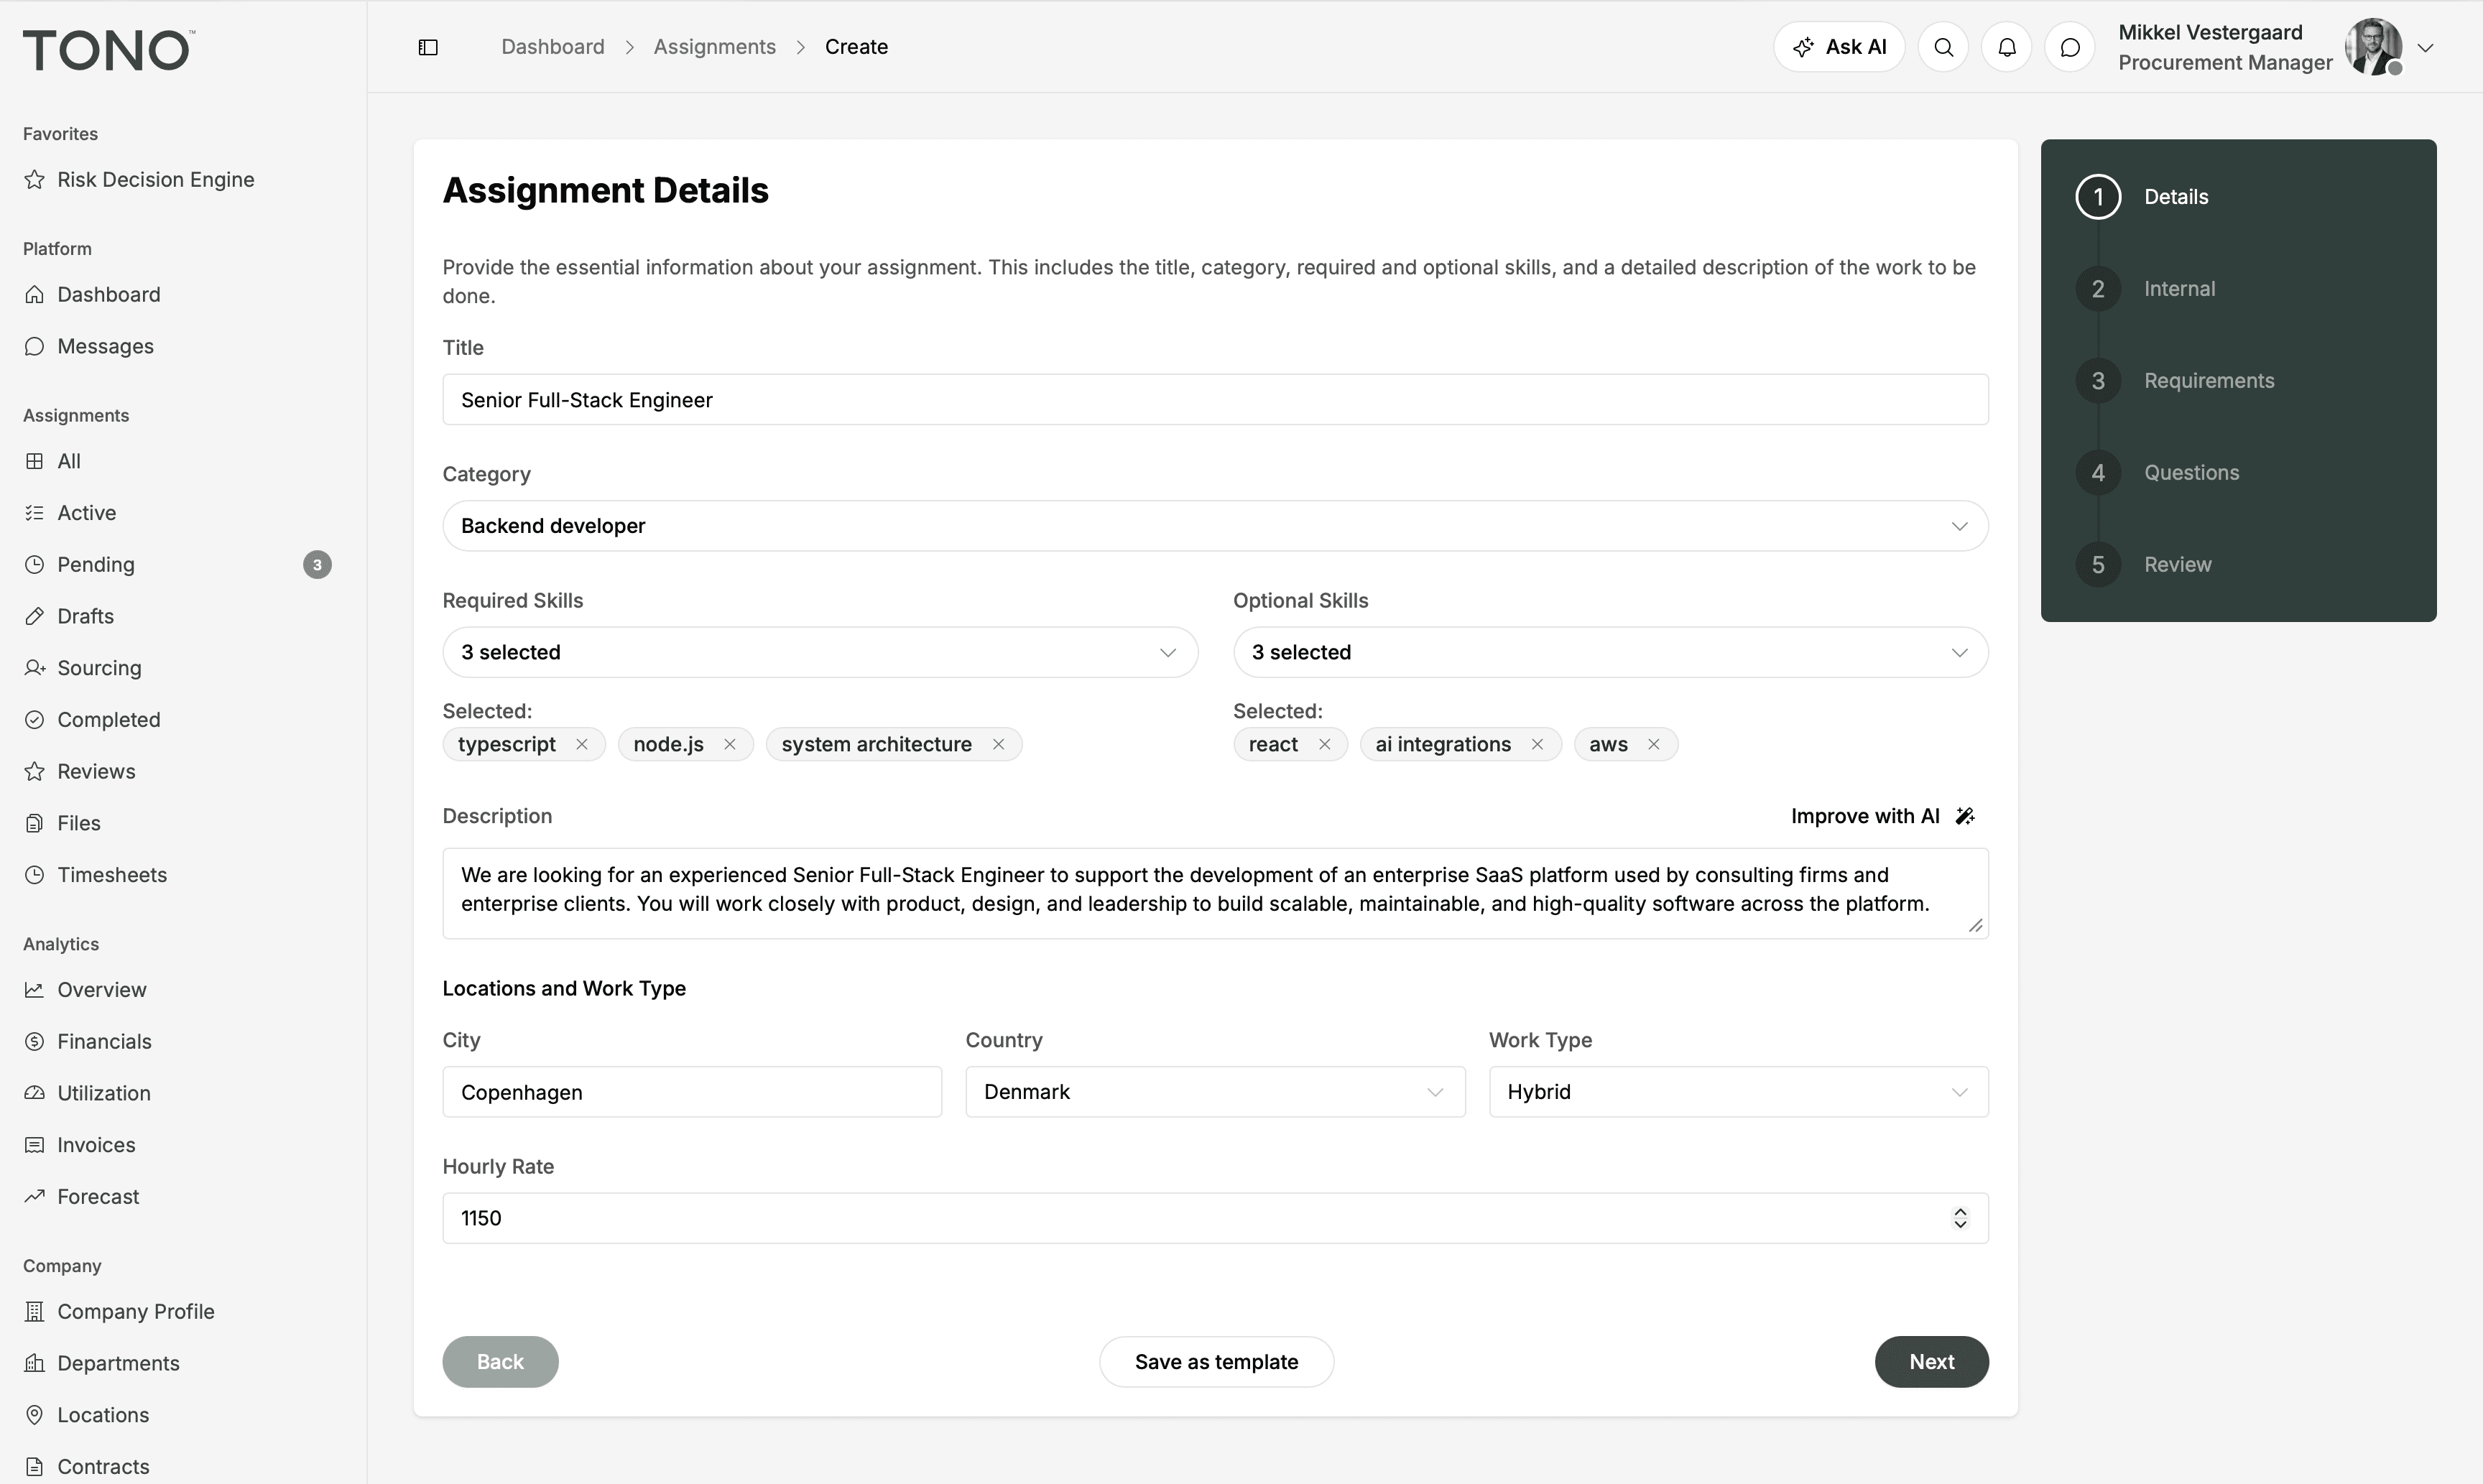Click the Overview chart icon
The image size is (2483, 1484).
pyautogui.click(x=35, y=990)
